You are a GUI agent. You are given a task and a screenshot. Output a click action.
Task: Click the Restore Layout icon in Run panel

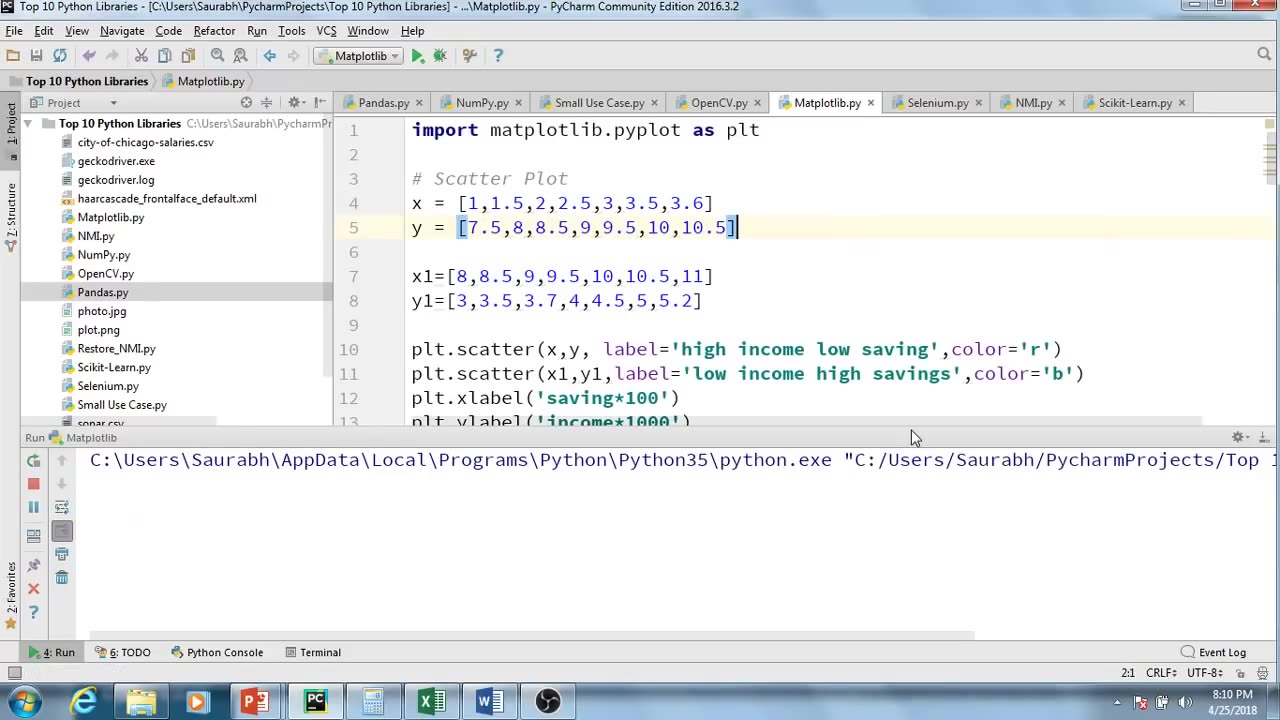click(x=33, y=536)
